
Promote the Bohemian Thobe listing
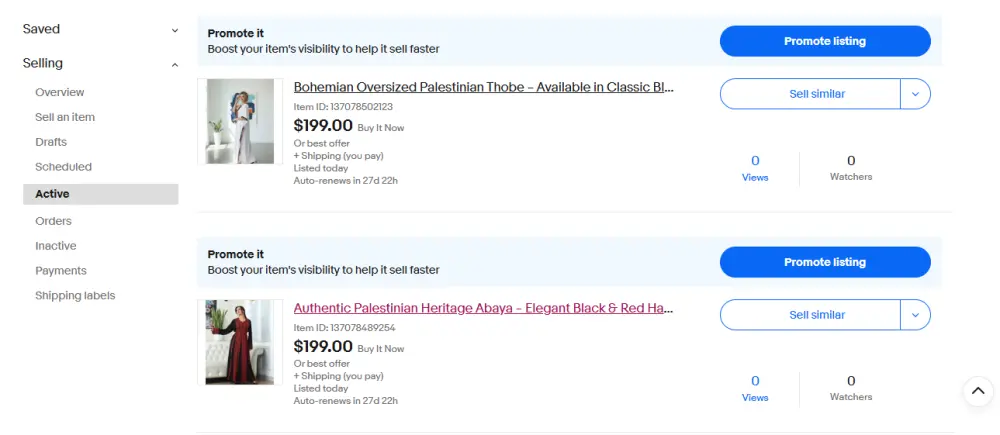pos(825,41)
